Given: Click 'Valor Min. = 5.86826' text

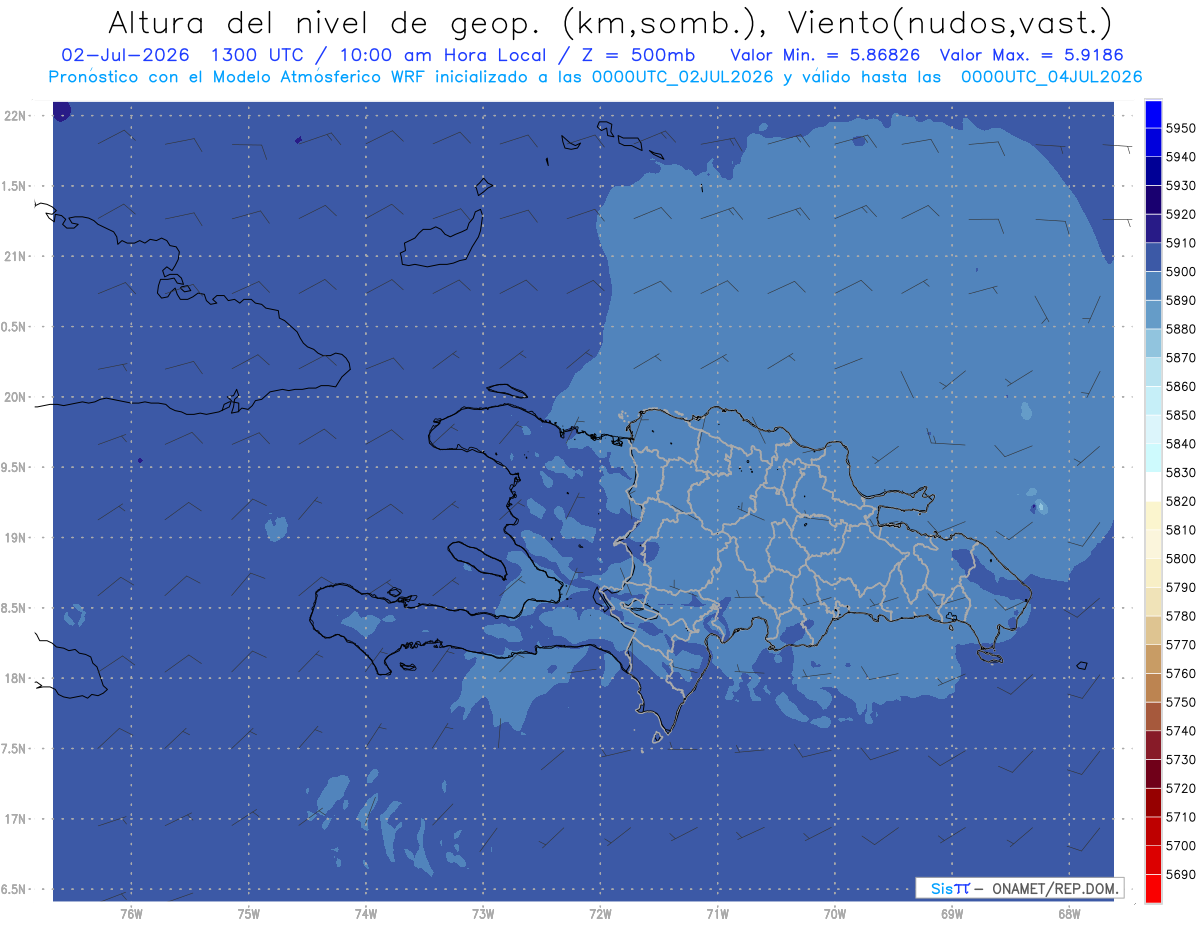Looking at the screenshot, I should click(825, 55).
